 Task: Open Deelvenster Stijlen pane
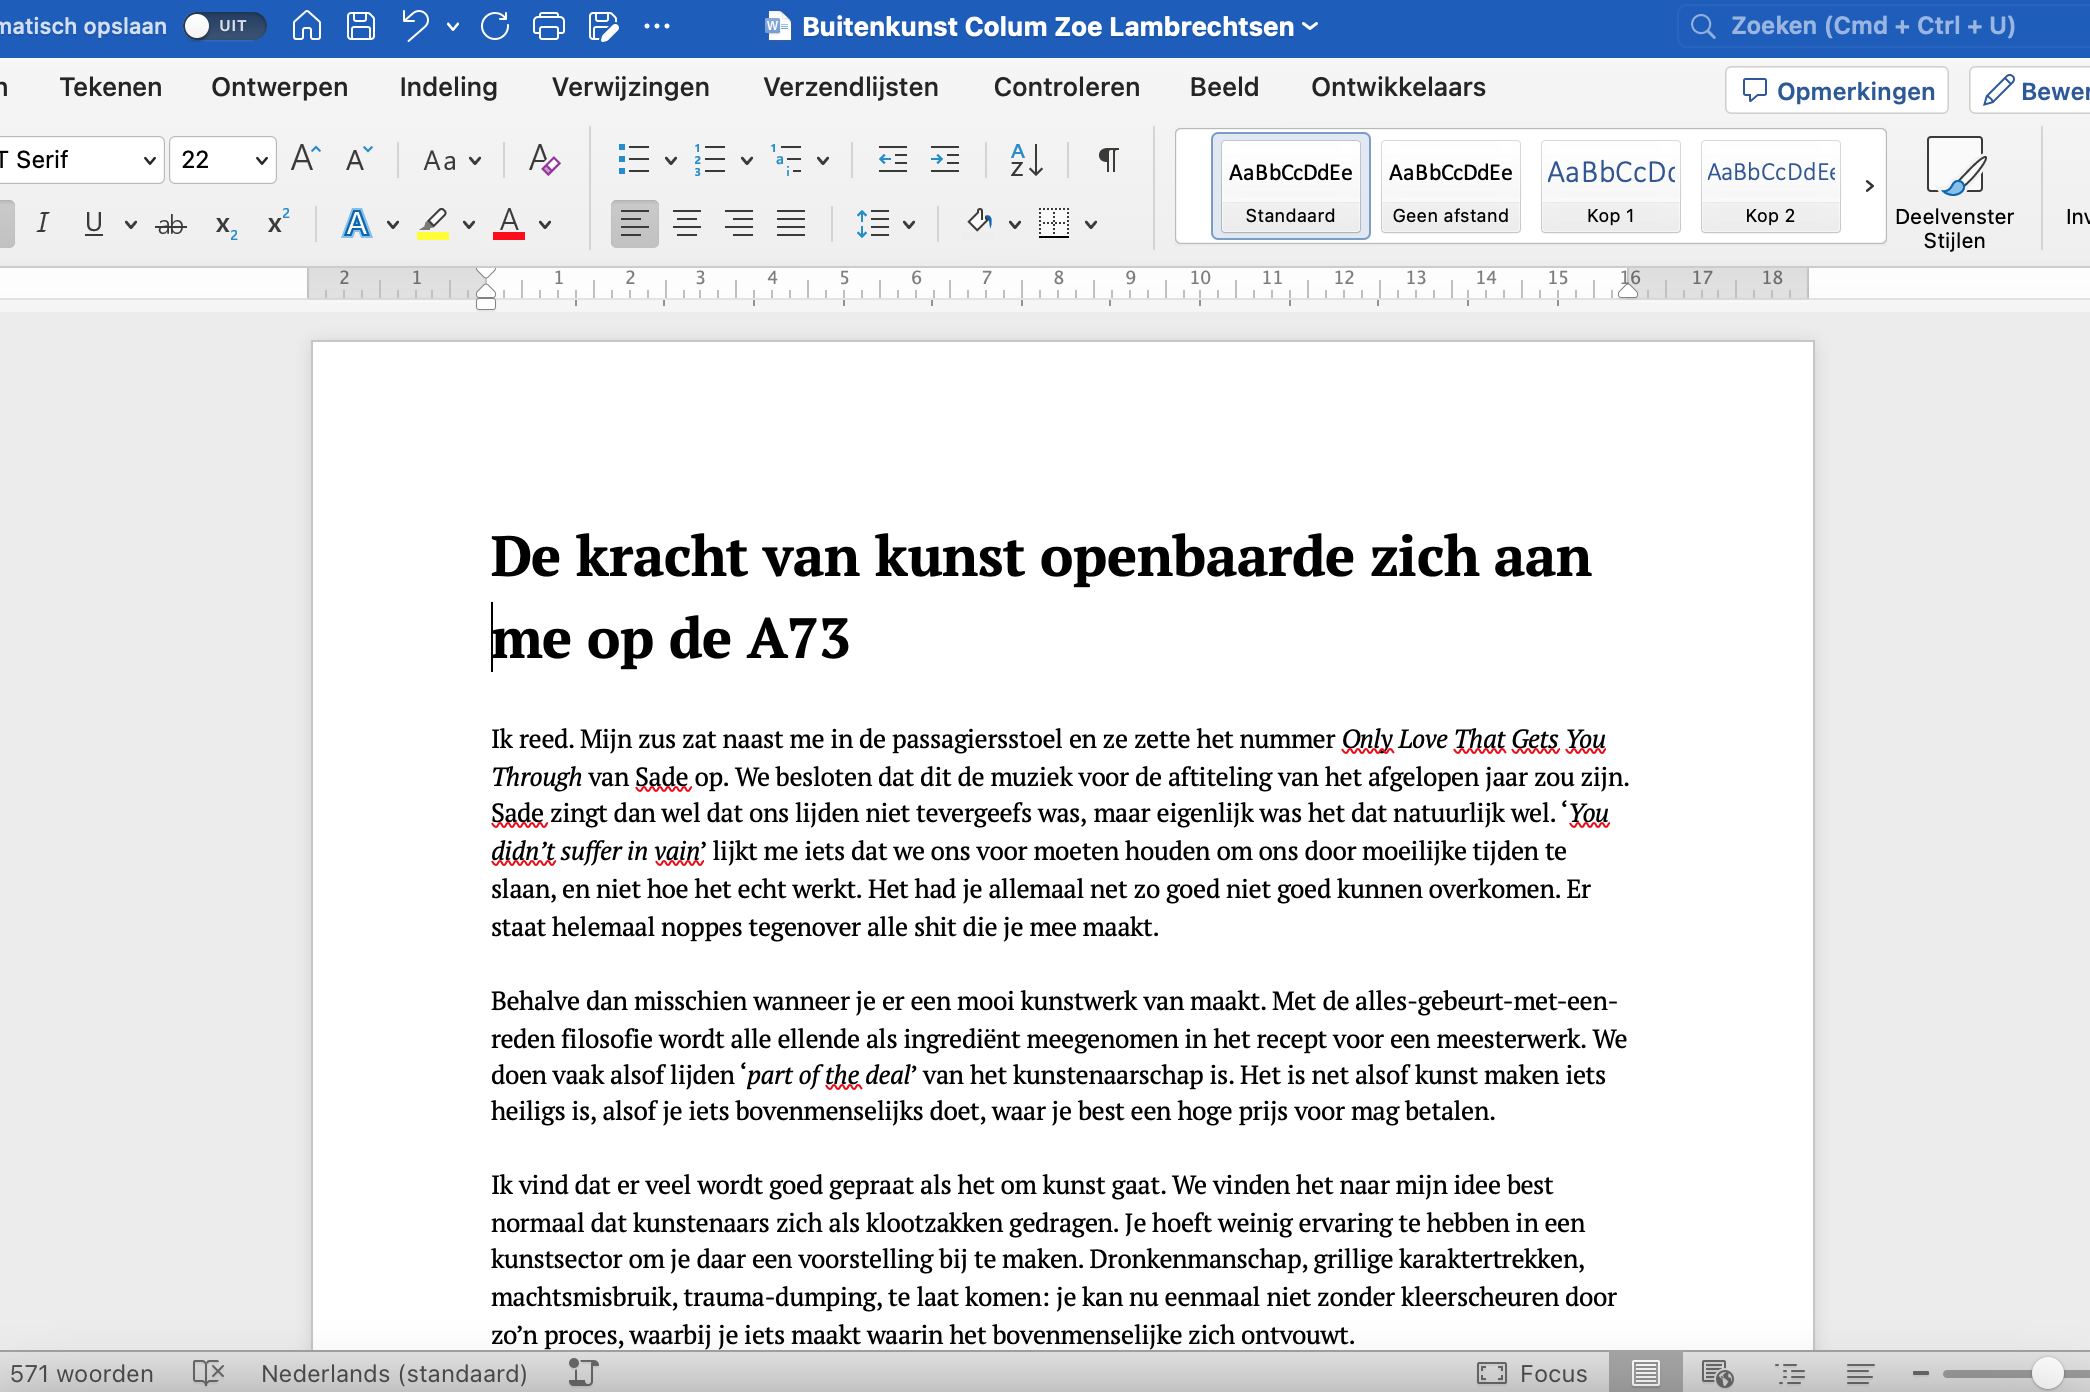click(x=1954, y=192)
